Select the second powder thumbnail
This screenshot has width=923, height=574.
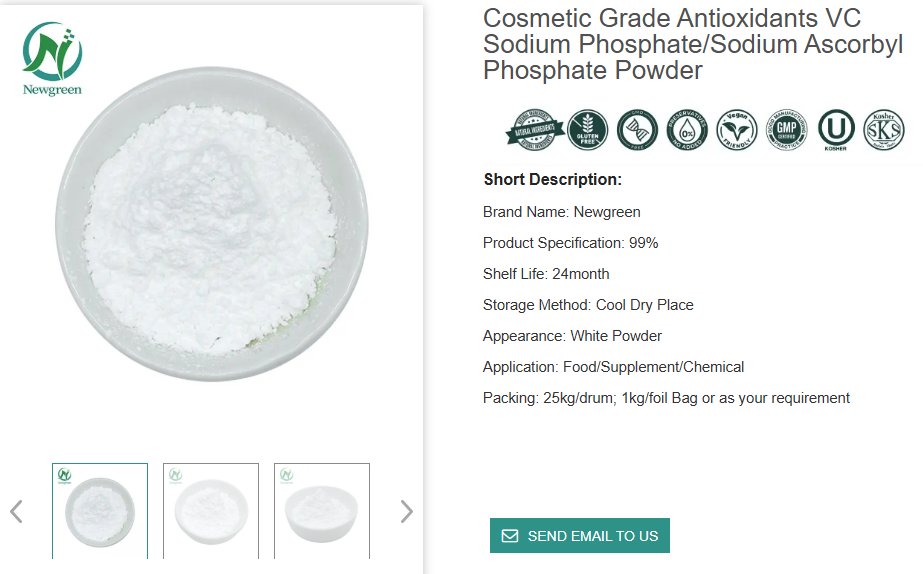(x=211, y=511)
